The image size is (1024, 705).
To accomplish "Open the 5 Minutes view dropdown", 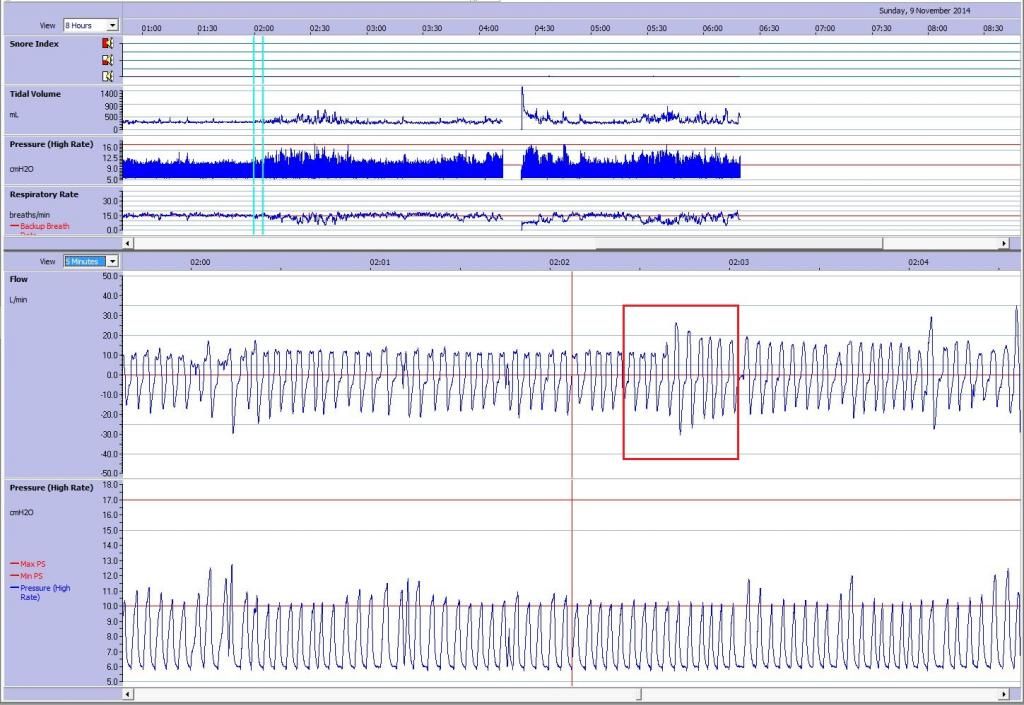I will click(111, 261).
